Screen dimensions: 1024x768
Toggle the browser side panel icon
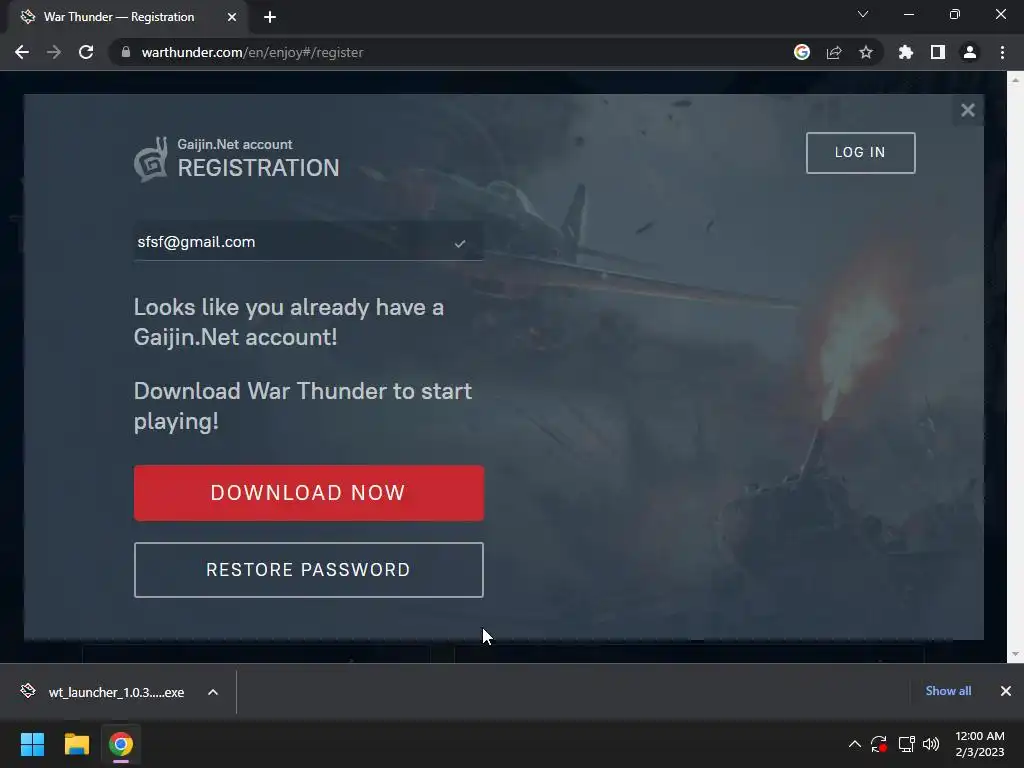pos(938,52)
